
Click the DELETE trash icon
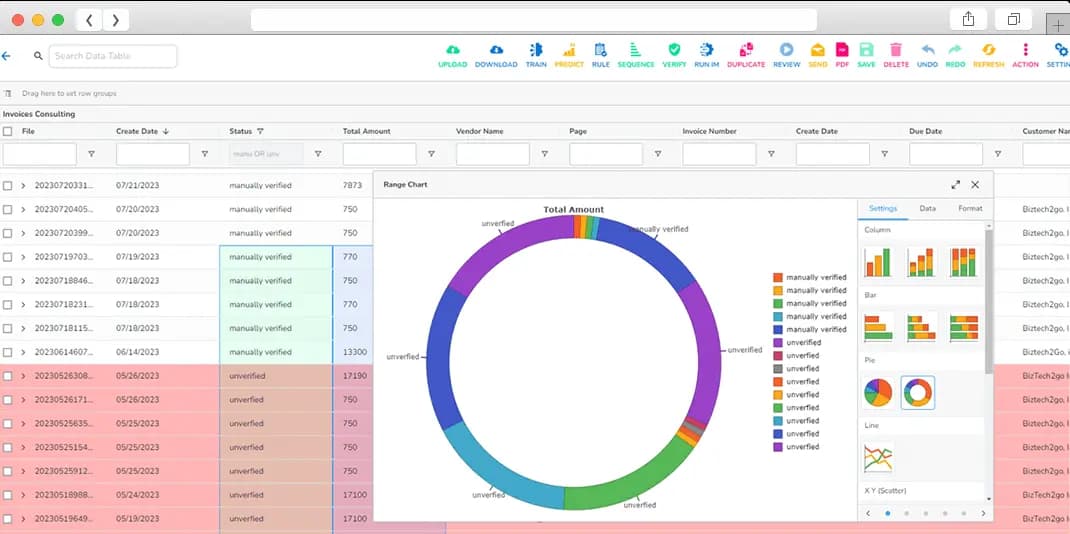tap(896, 50)
